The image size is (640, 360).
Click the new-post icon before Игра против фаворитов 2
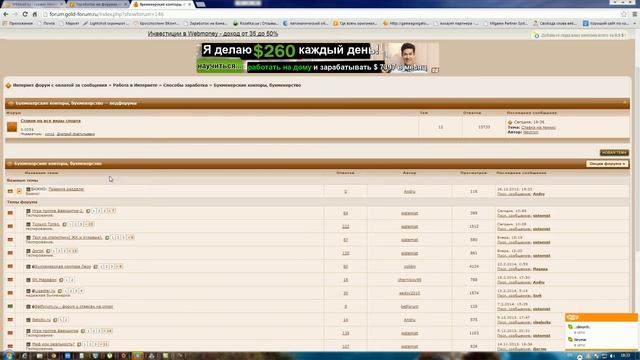28,211
